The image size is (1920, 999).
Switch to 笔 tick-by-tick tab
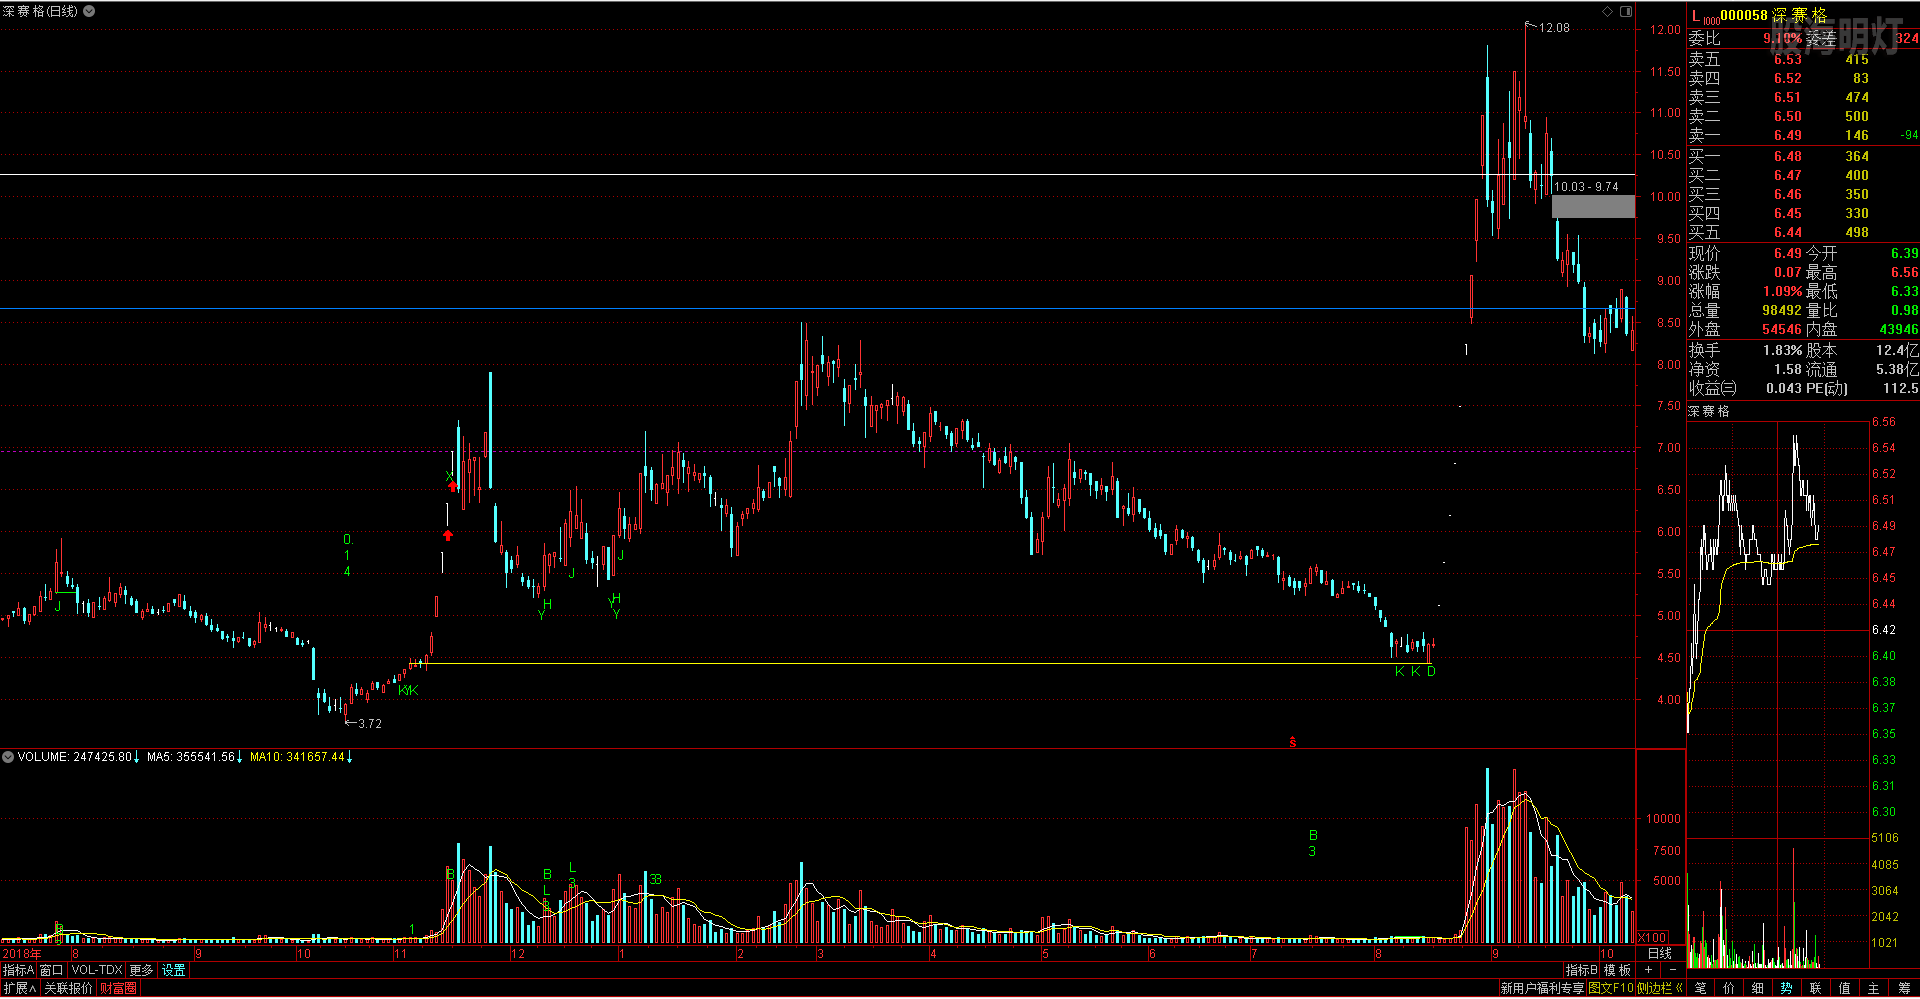point(1701,988)
